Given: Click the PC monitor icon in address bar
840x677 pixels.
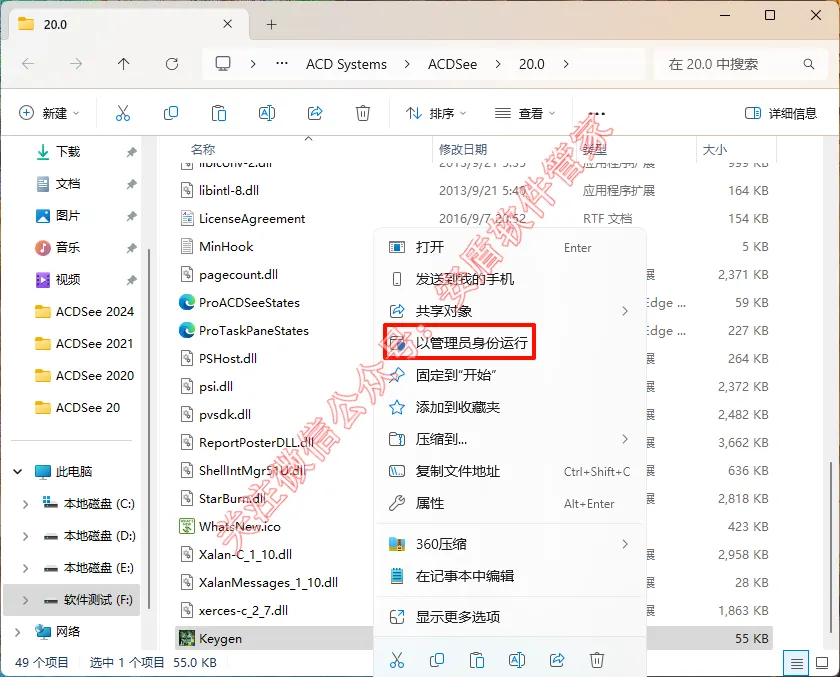Looking at the screenshot, I should coord(223,64).
